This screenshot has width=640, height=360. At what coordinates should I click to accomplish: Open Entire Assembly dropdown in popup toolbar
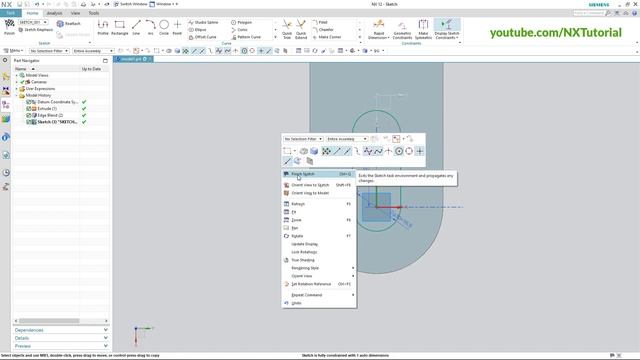pos(347,139)
